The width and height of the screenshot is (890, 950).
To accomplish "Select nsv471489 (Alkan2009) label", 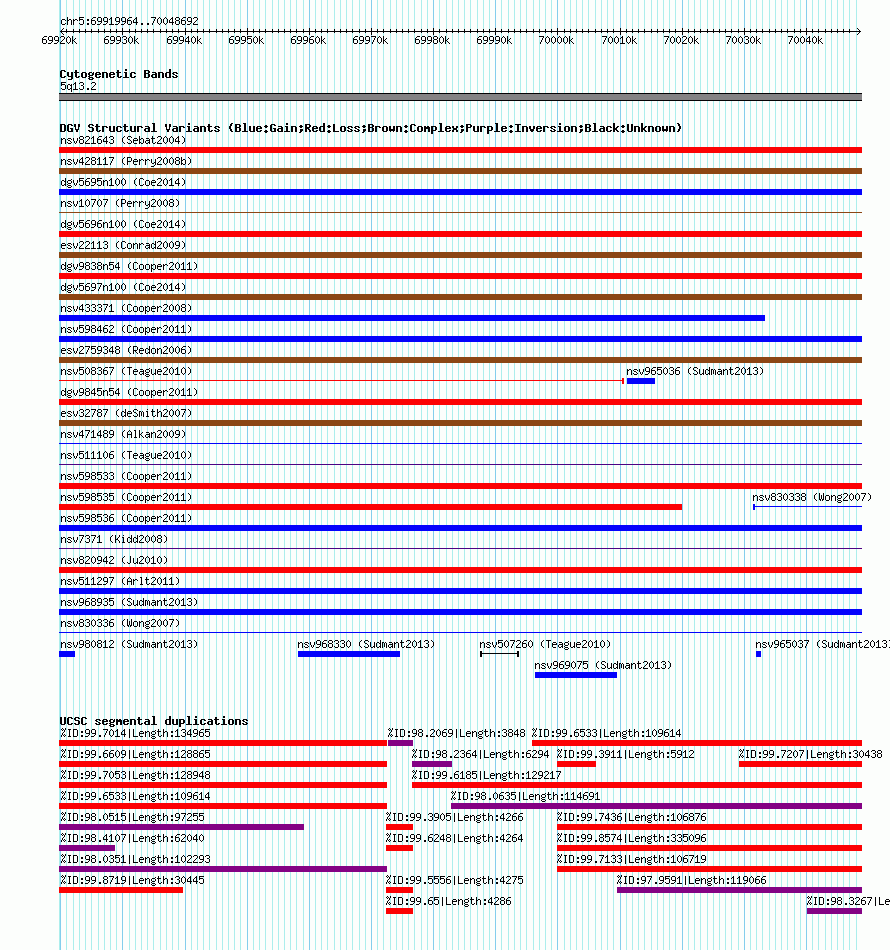I will [x=123, y=434].
